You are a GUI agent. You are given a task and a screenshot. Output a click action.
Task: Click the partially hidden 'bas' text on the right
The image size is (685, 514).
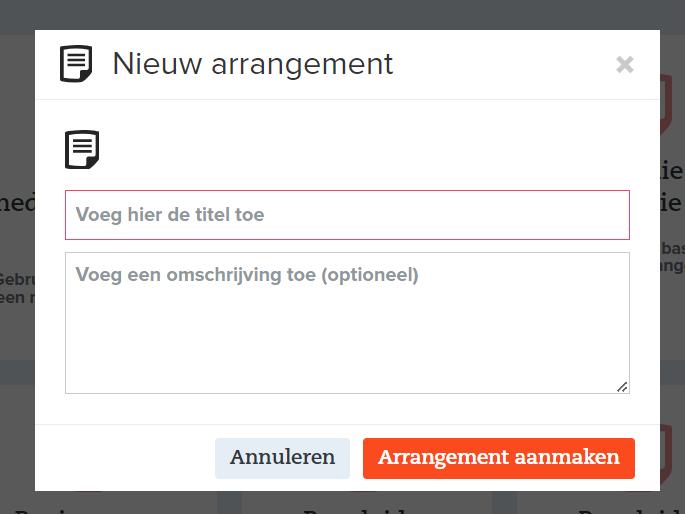click(673, 248)
